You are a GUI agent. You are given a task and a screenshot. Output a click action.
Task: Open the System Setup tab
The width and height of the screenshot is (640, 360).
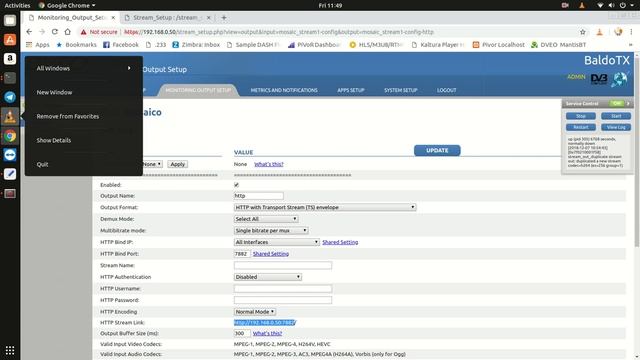tap(400, 90)
